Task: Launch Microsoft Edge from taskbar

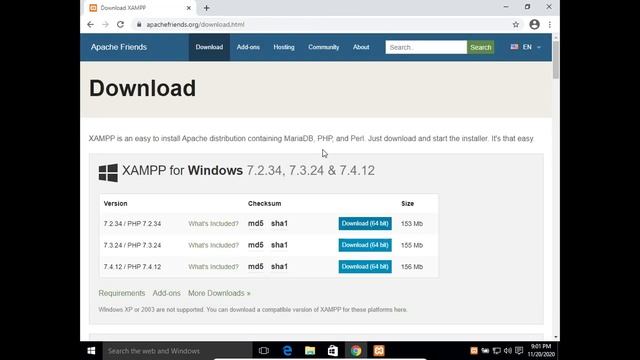Action: (x=287, y=351)
